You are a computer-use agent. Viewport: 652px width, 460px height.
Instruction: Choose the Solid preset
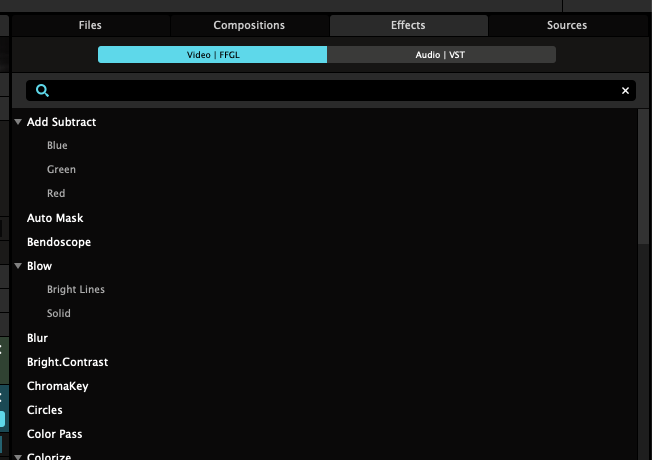pyautogui.click(x=59, y=313)
